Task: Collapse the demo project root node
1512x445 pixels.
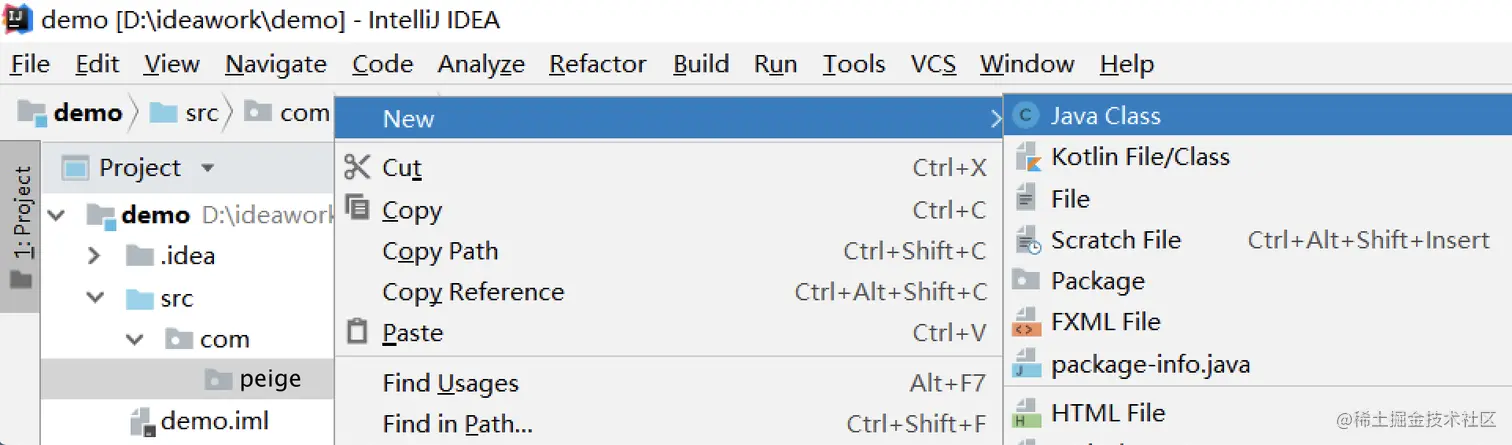Action: point(57,215)
